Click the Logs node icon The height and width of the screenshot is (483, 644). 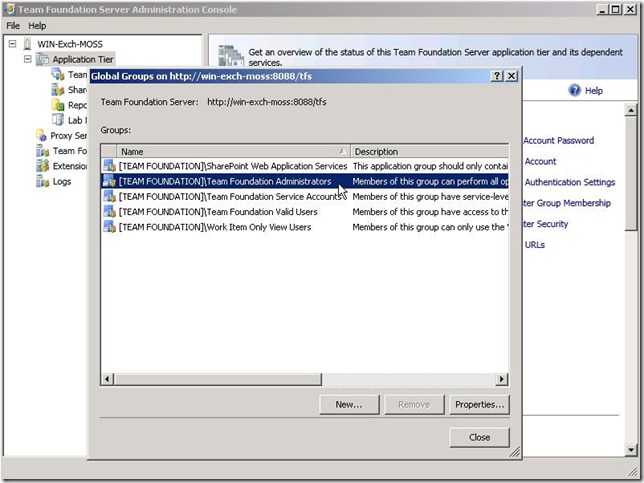[42, 182]
